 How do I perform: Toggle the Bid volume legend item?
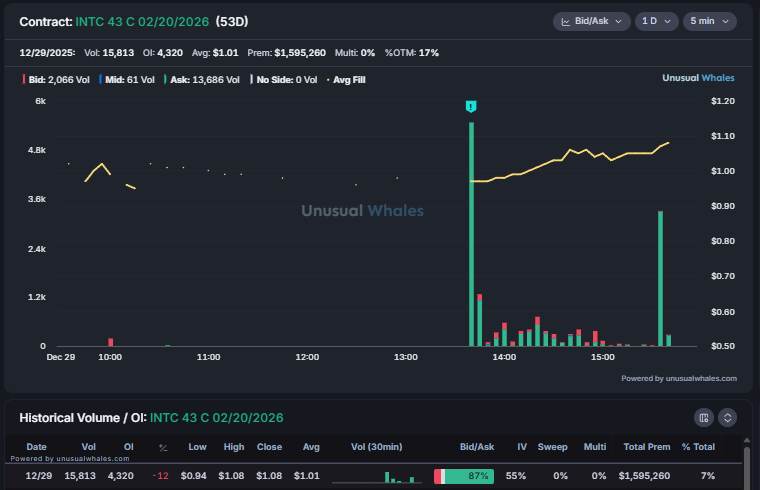pyautogui.click(x=56, y=80)
